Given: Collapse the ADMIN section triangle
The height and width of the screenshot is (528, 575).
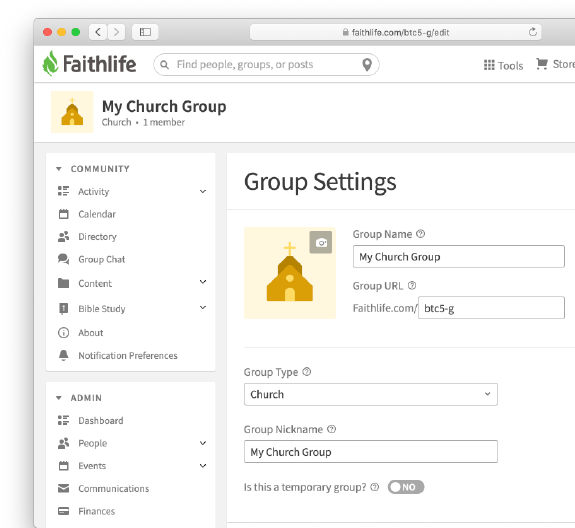Looking at the screenshot, I should pos(59,398).
